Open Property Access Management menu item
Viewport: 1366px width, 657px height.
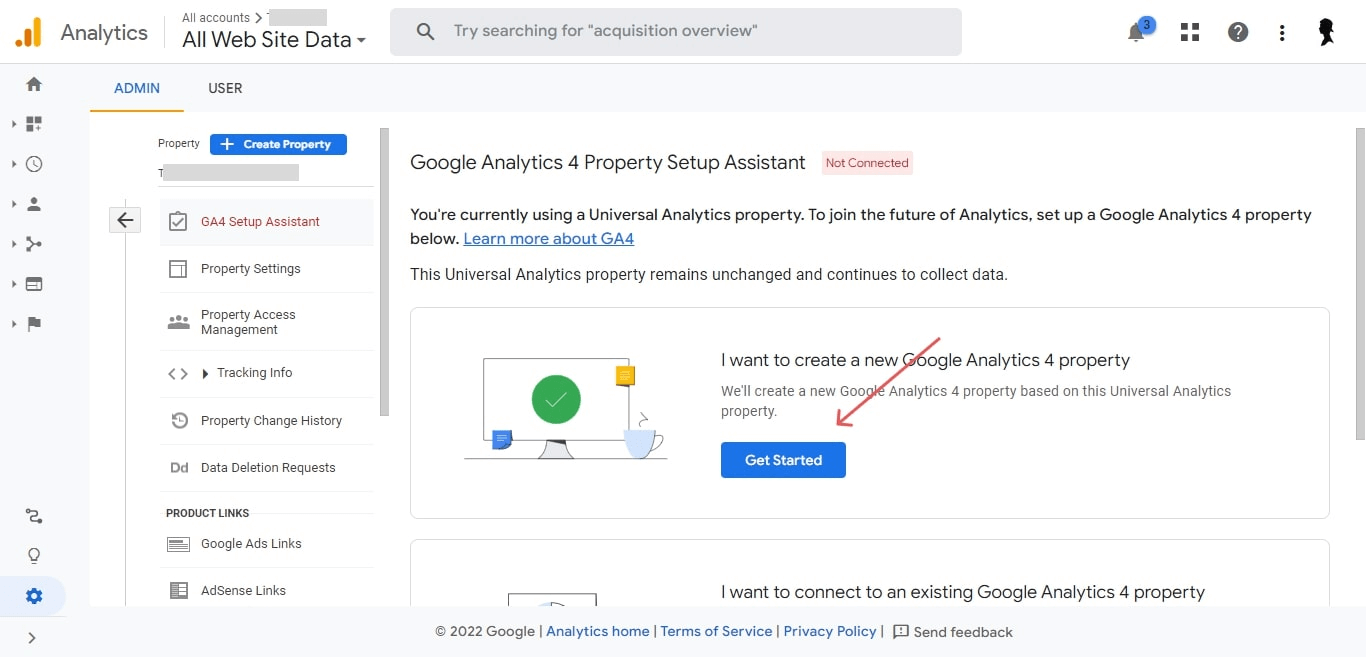pyautogui.click(x=266, y=322)
